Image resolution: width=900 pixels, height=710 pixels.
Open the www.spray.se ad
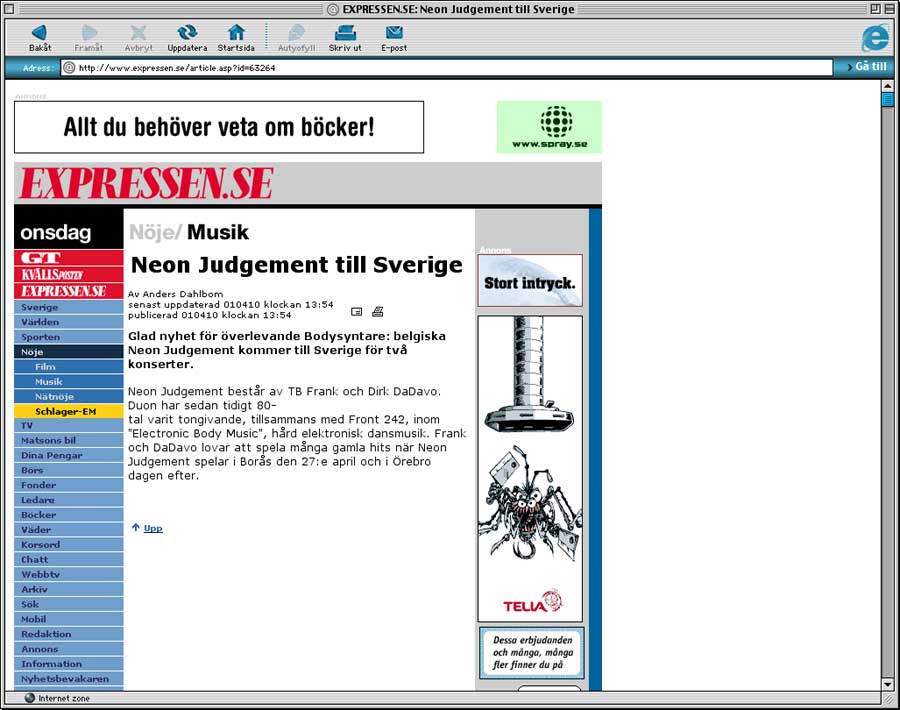pyautogui.click(x=549, y=127)
